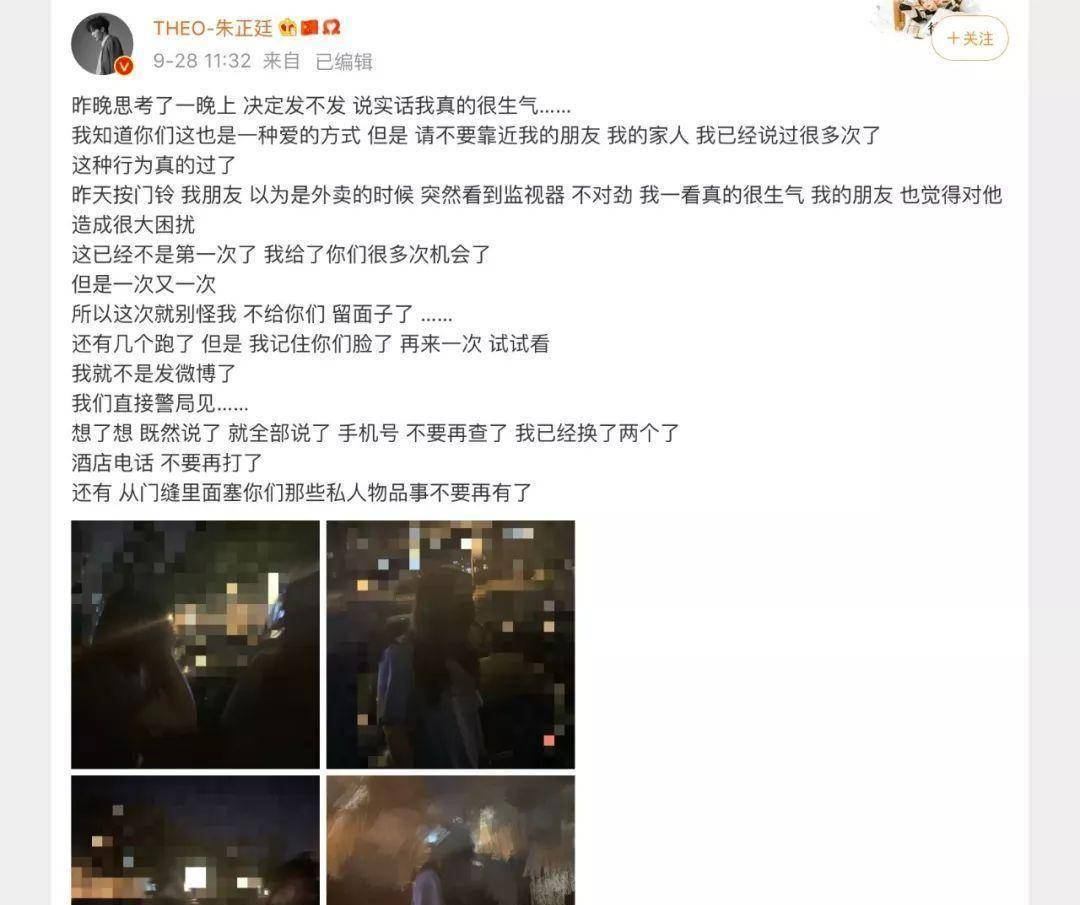Image resolution: width=1080 pixels, height=905 pixels.
Task: Click the post line beginning 昨晚思考了一晚上
Action: click(321, 105)
